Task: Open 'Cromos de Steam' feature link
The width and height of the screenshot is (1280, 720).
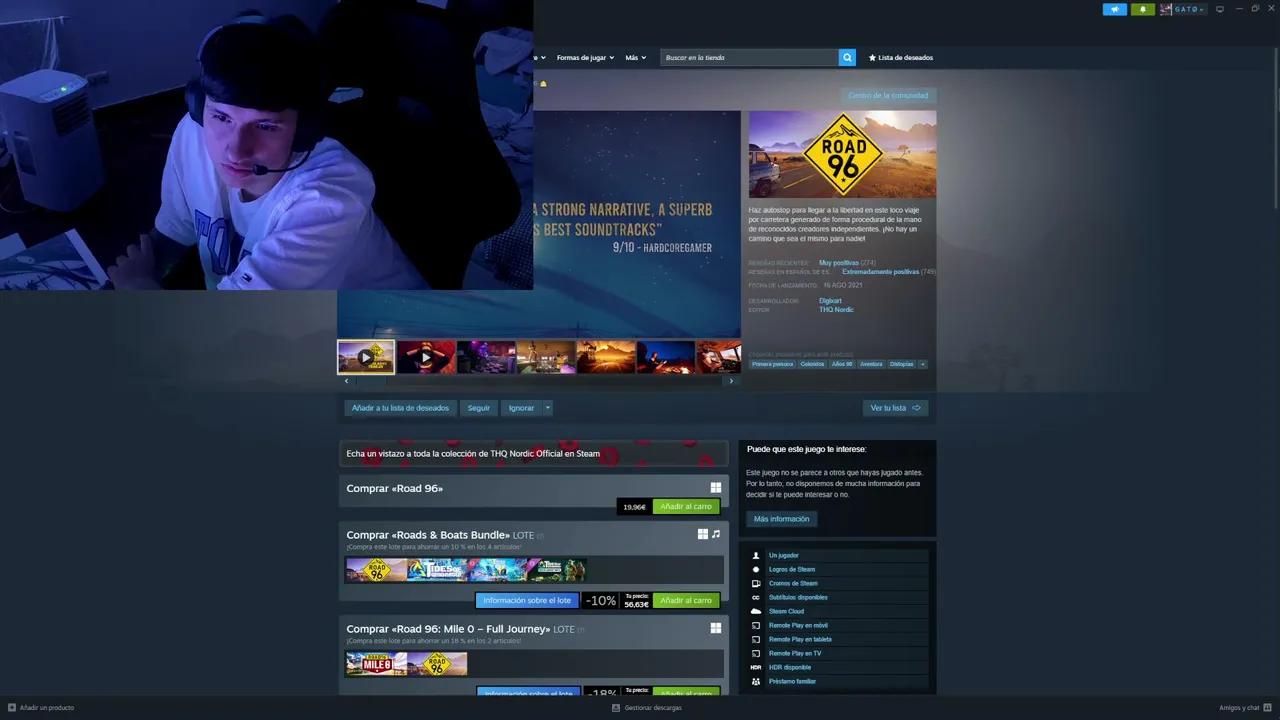Action: tap(793, 583)
